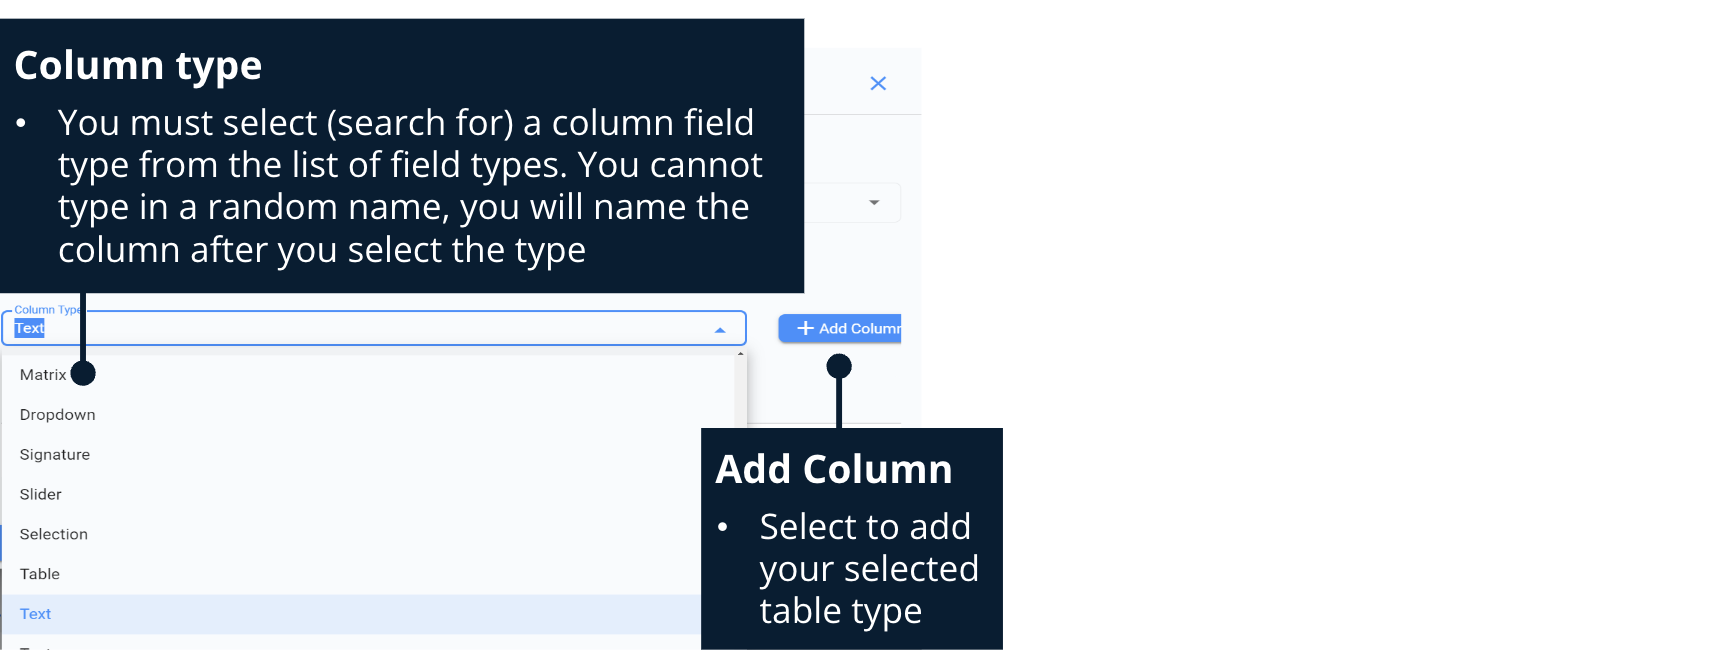Choose Matrix from the column type list

coord(43,375)
